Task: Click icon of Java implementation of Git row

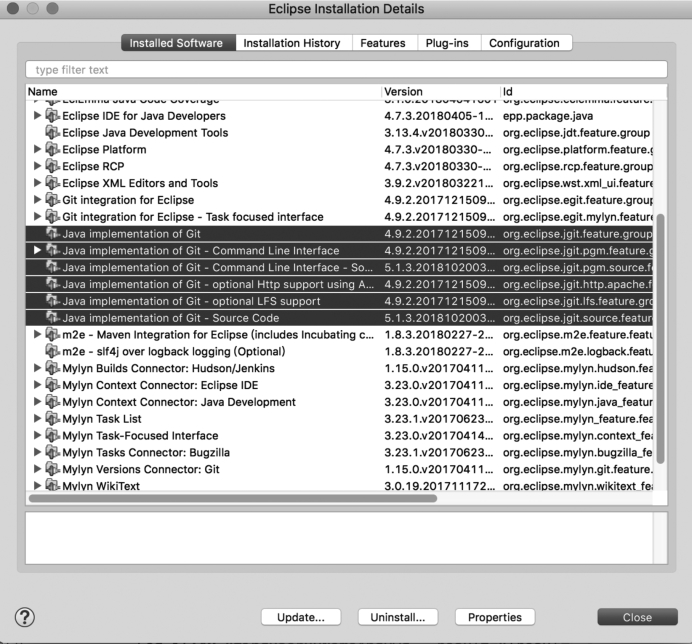Action: click(53, 233)
